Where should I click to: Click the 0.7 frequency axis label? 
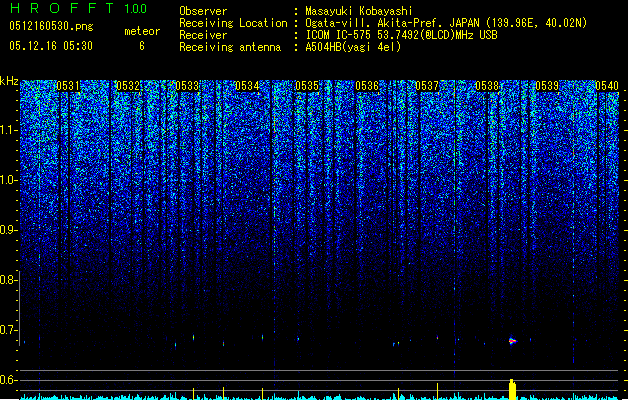(8, 330)
